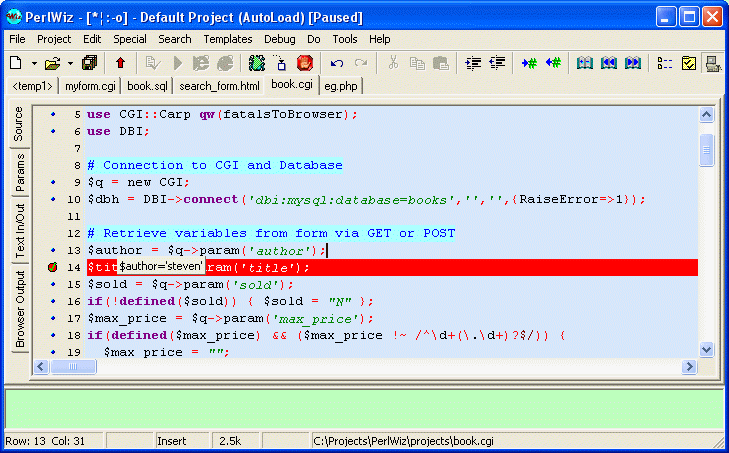Open the Templates menu

click(228, 39)
